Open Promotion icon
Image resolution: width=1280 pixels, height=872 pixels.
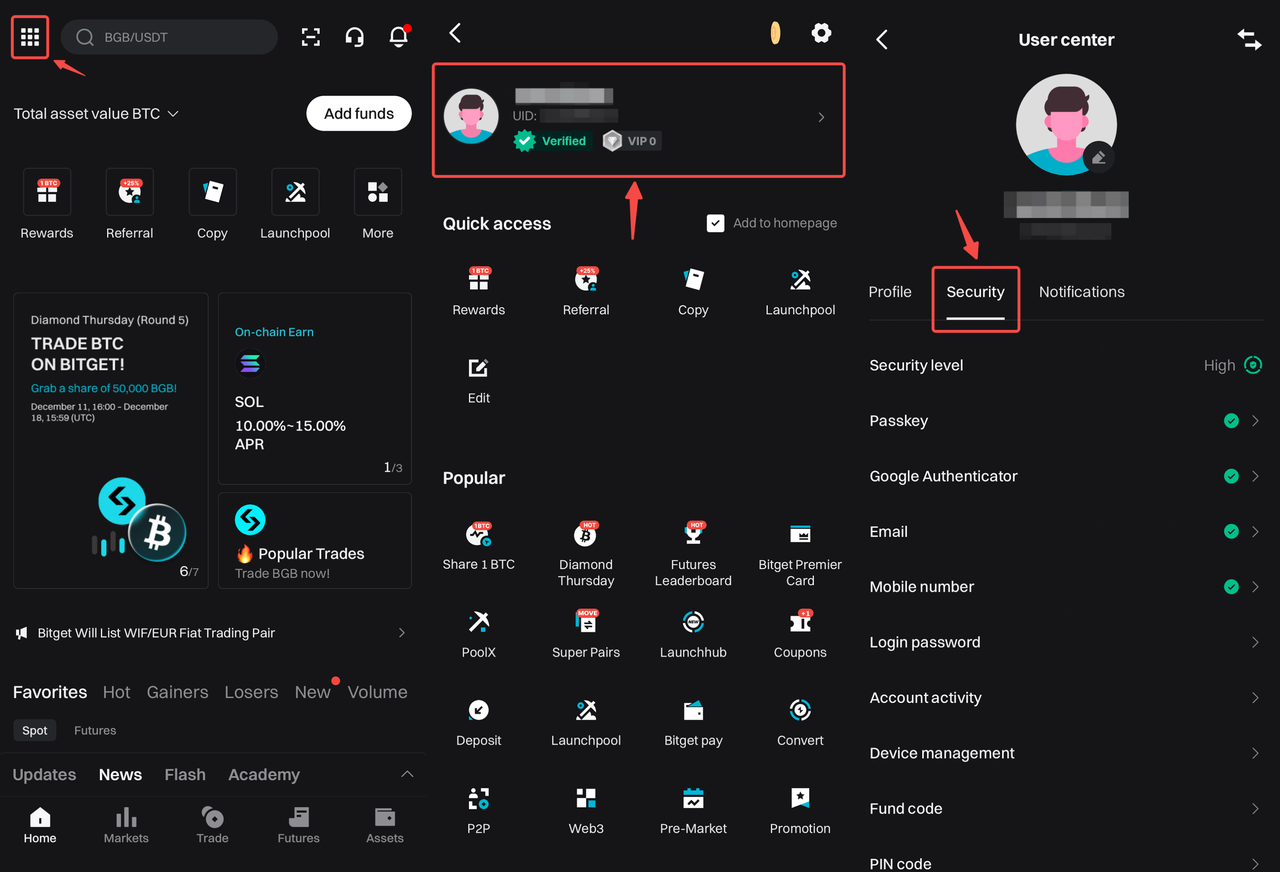point(800,799)
